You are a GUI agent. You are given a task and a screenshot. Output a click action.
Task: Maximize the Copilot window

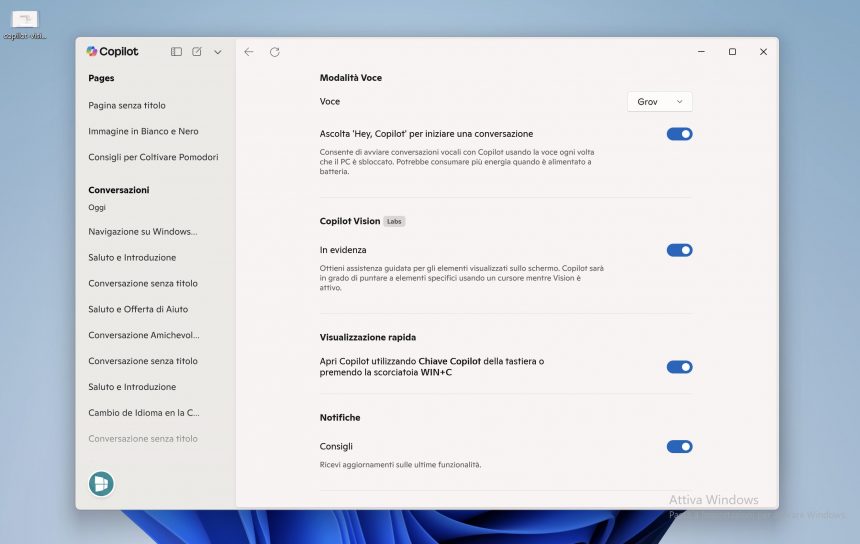(x=732, y=52)
